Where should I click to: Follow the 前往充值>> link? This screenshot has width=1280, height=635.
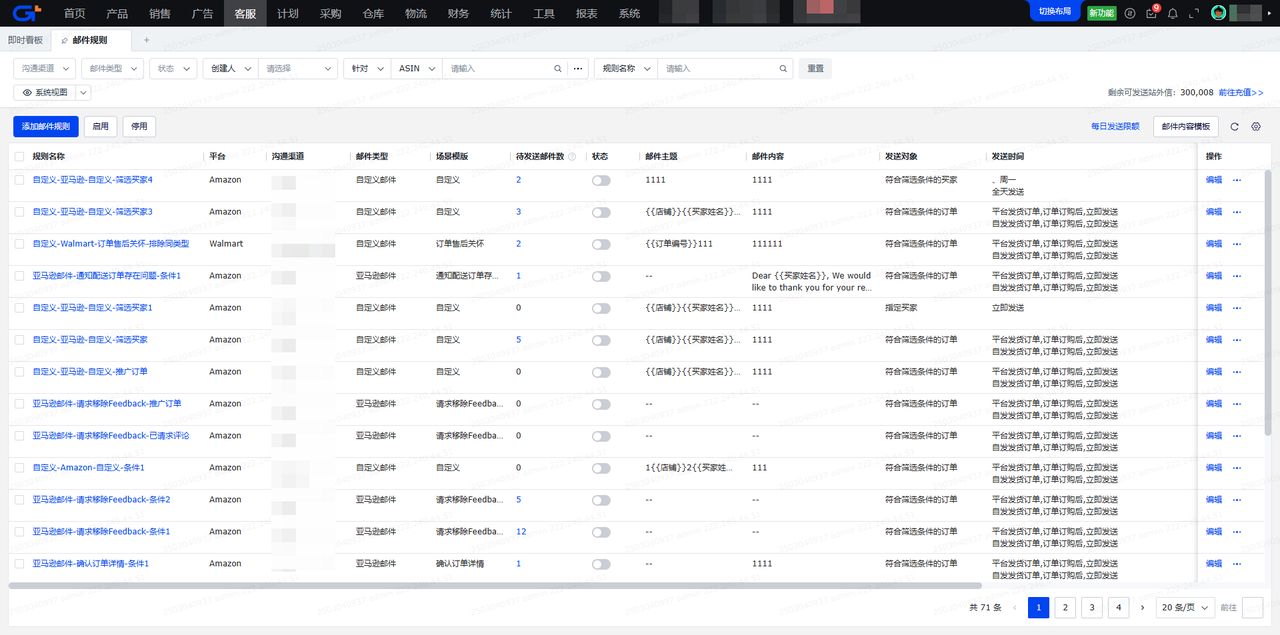[x=1241, y=92]
